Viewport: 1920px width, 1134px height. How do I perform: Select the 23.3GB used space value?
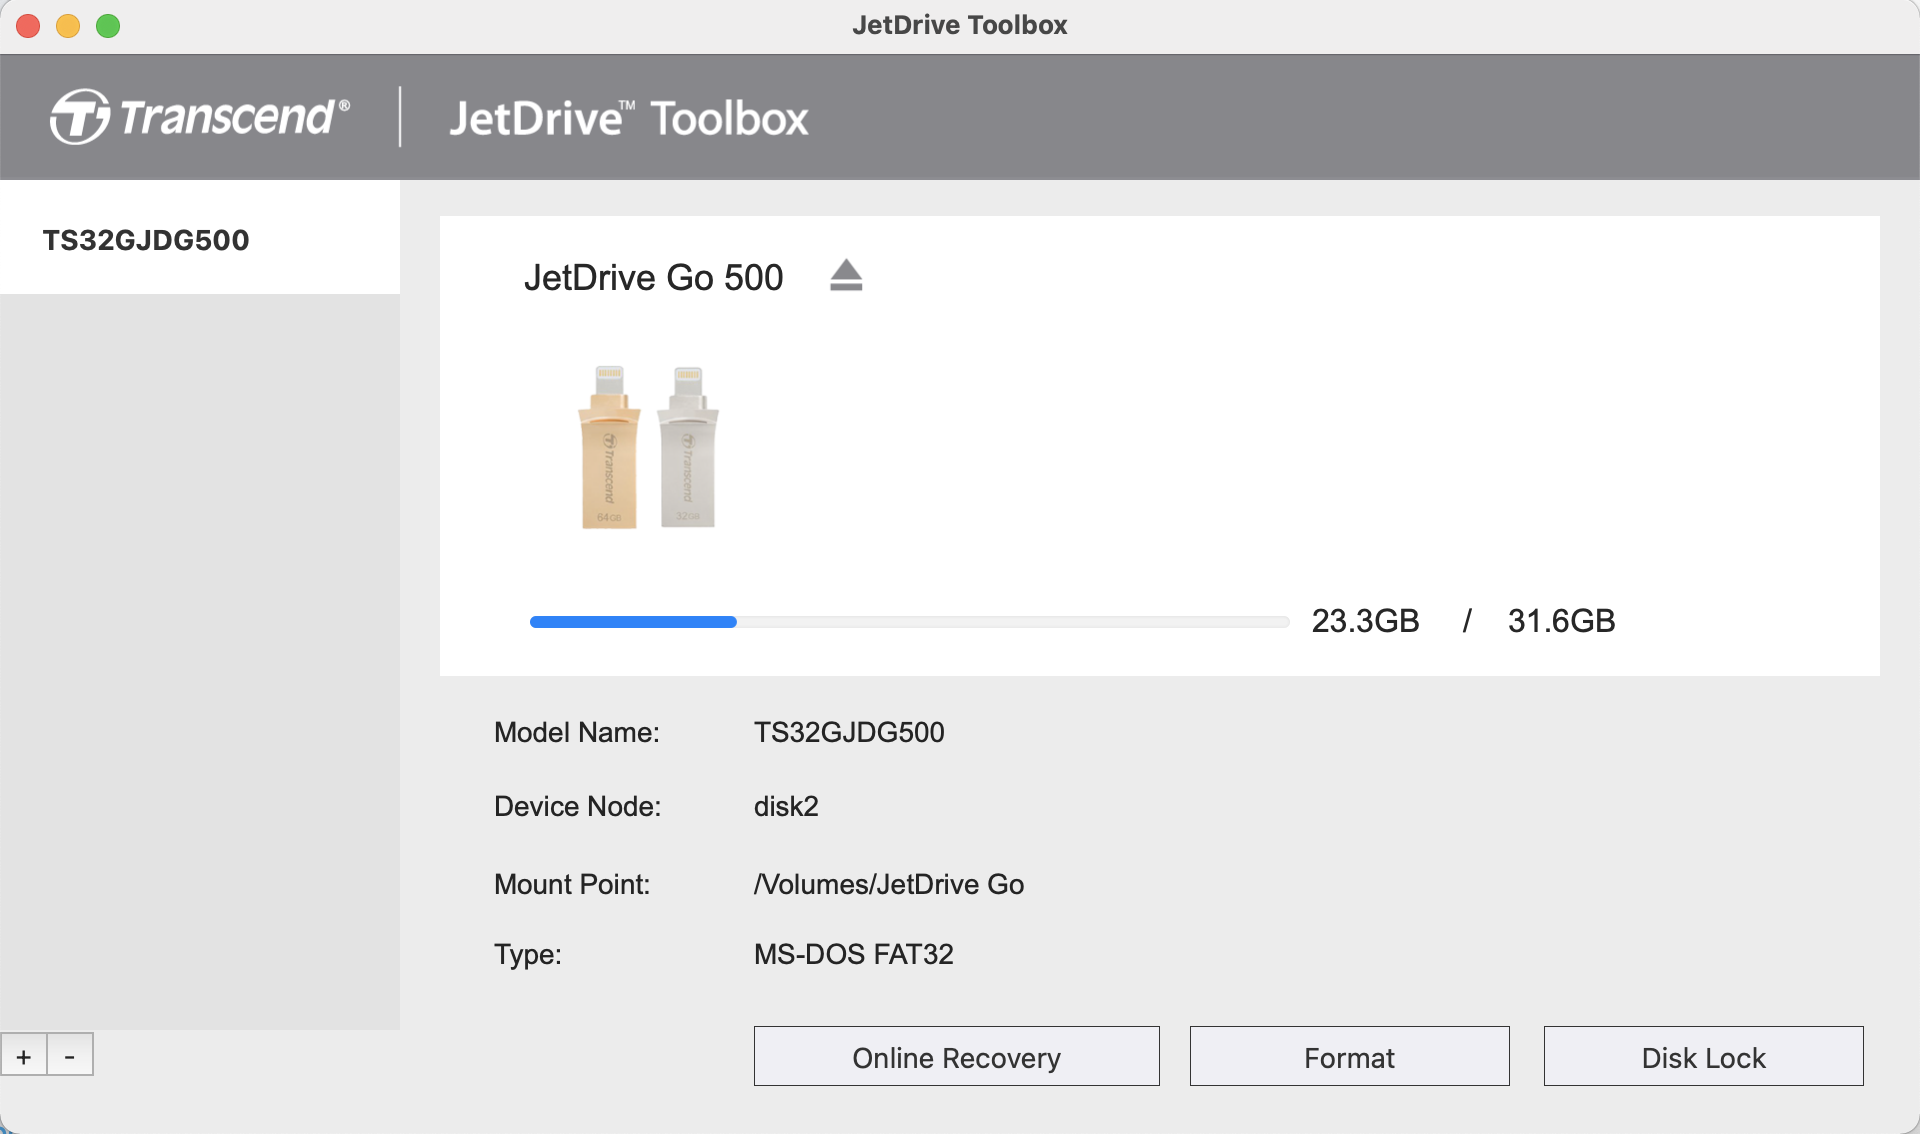1365,621
